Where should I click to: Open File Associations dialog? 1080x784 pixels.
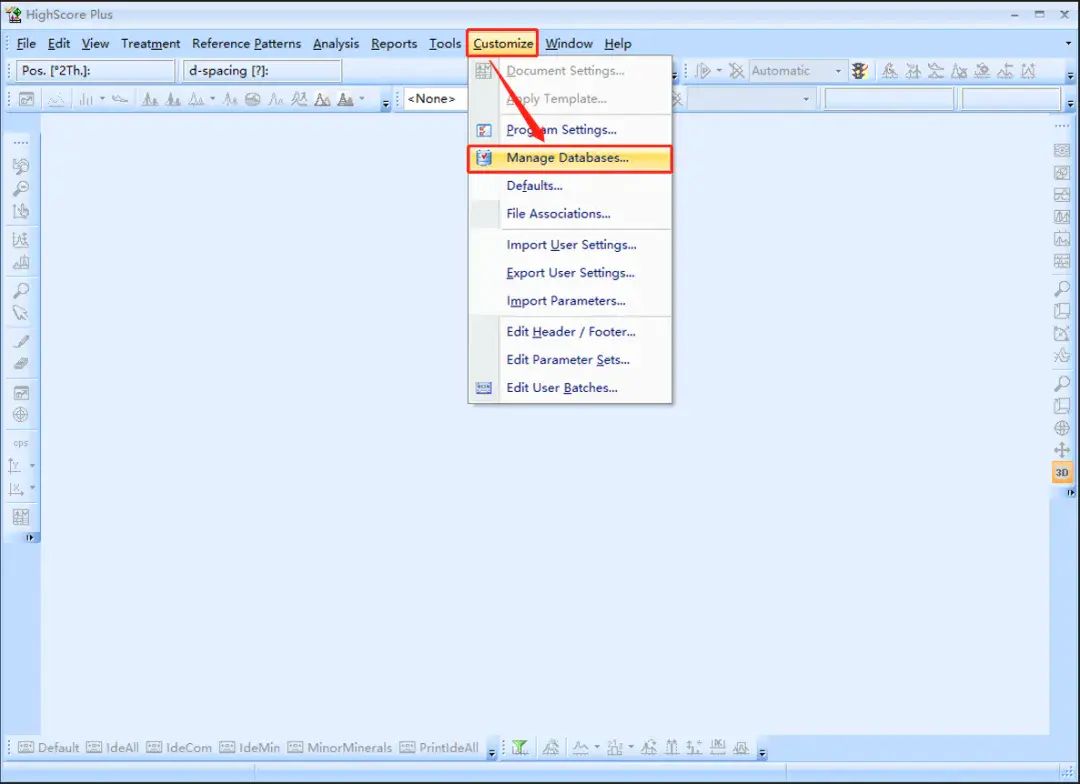(570, 214)
